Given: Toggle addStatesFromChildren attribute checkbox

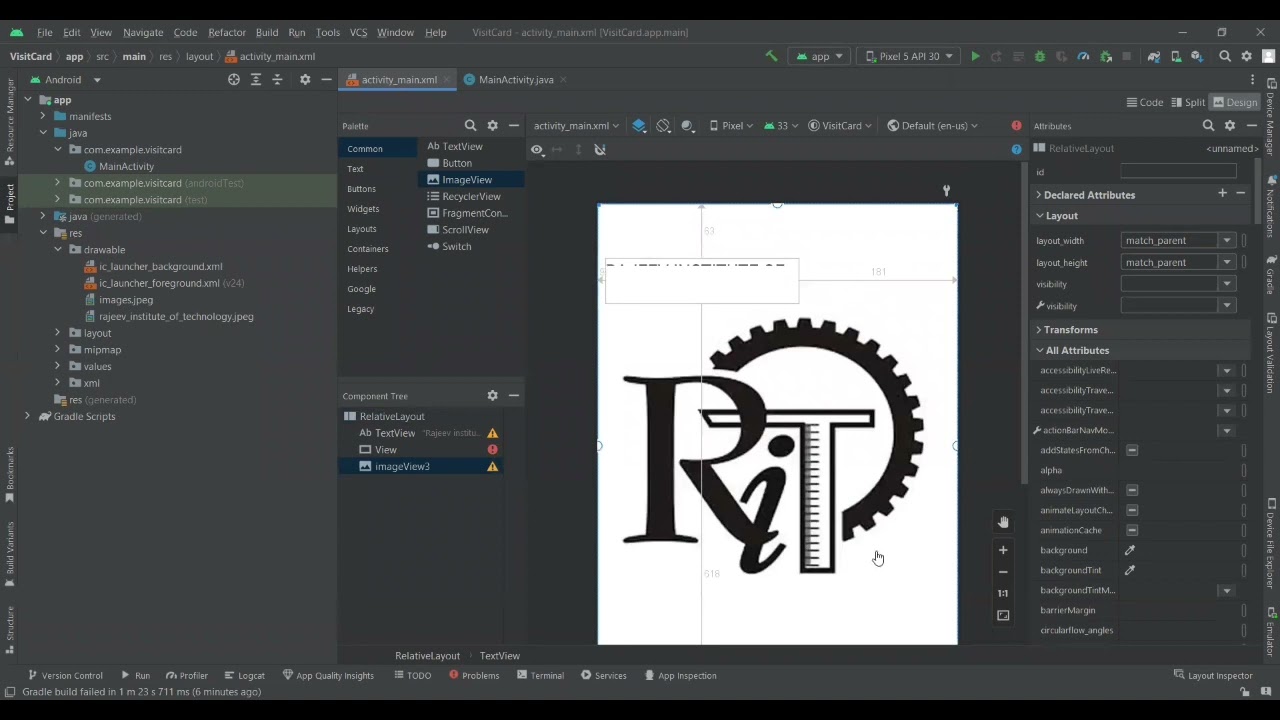Looking at the screenshot, I should 1132,450.
